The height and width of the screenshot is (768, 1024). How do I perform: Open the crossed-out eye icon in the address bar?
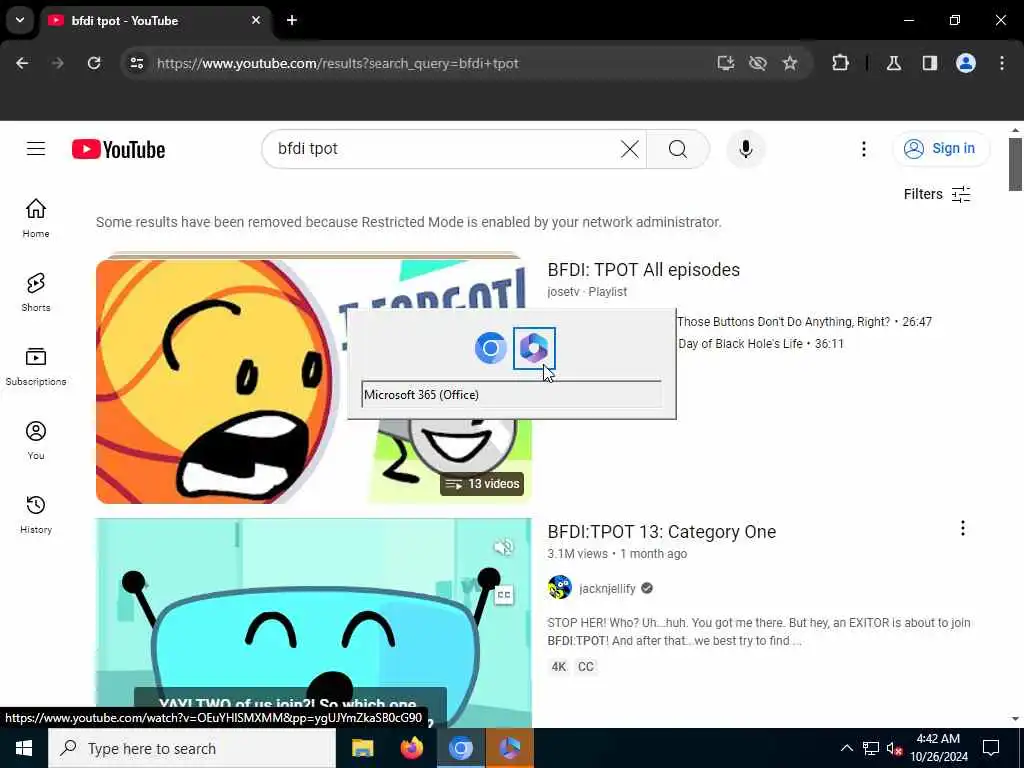[758, 63]
